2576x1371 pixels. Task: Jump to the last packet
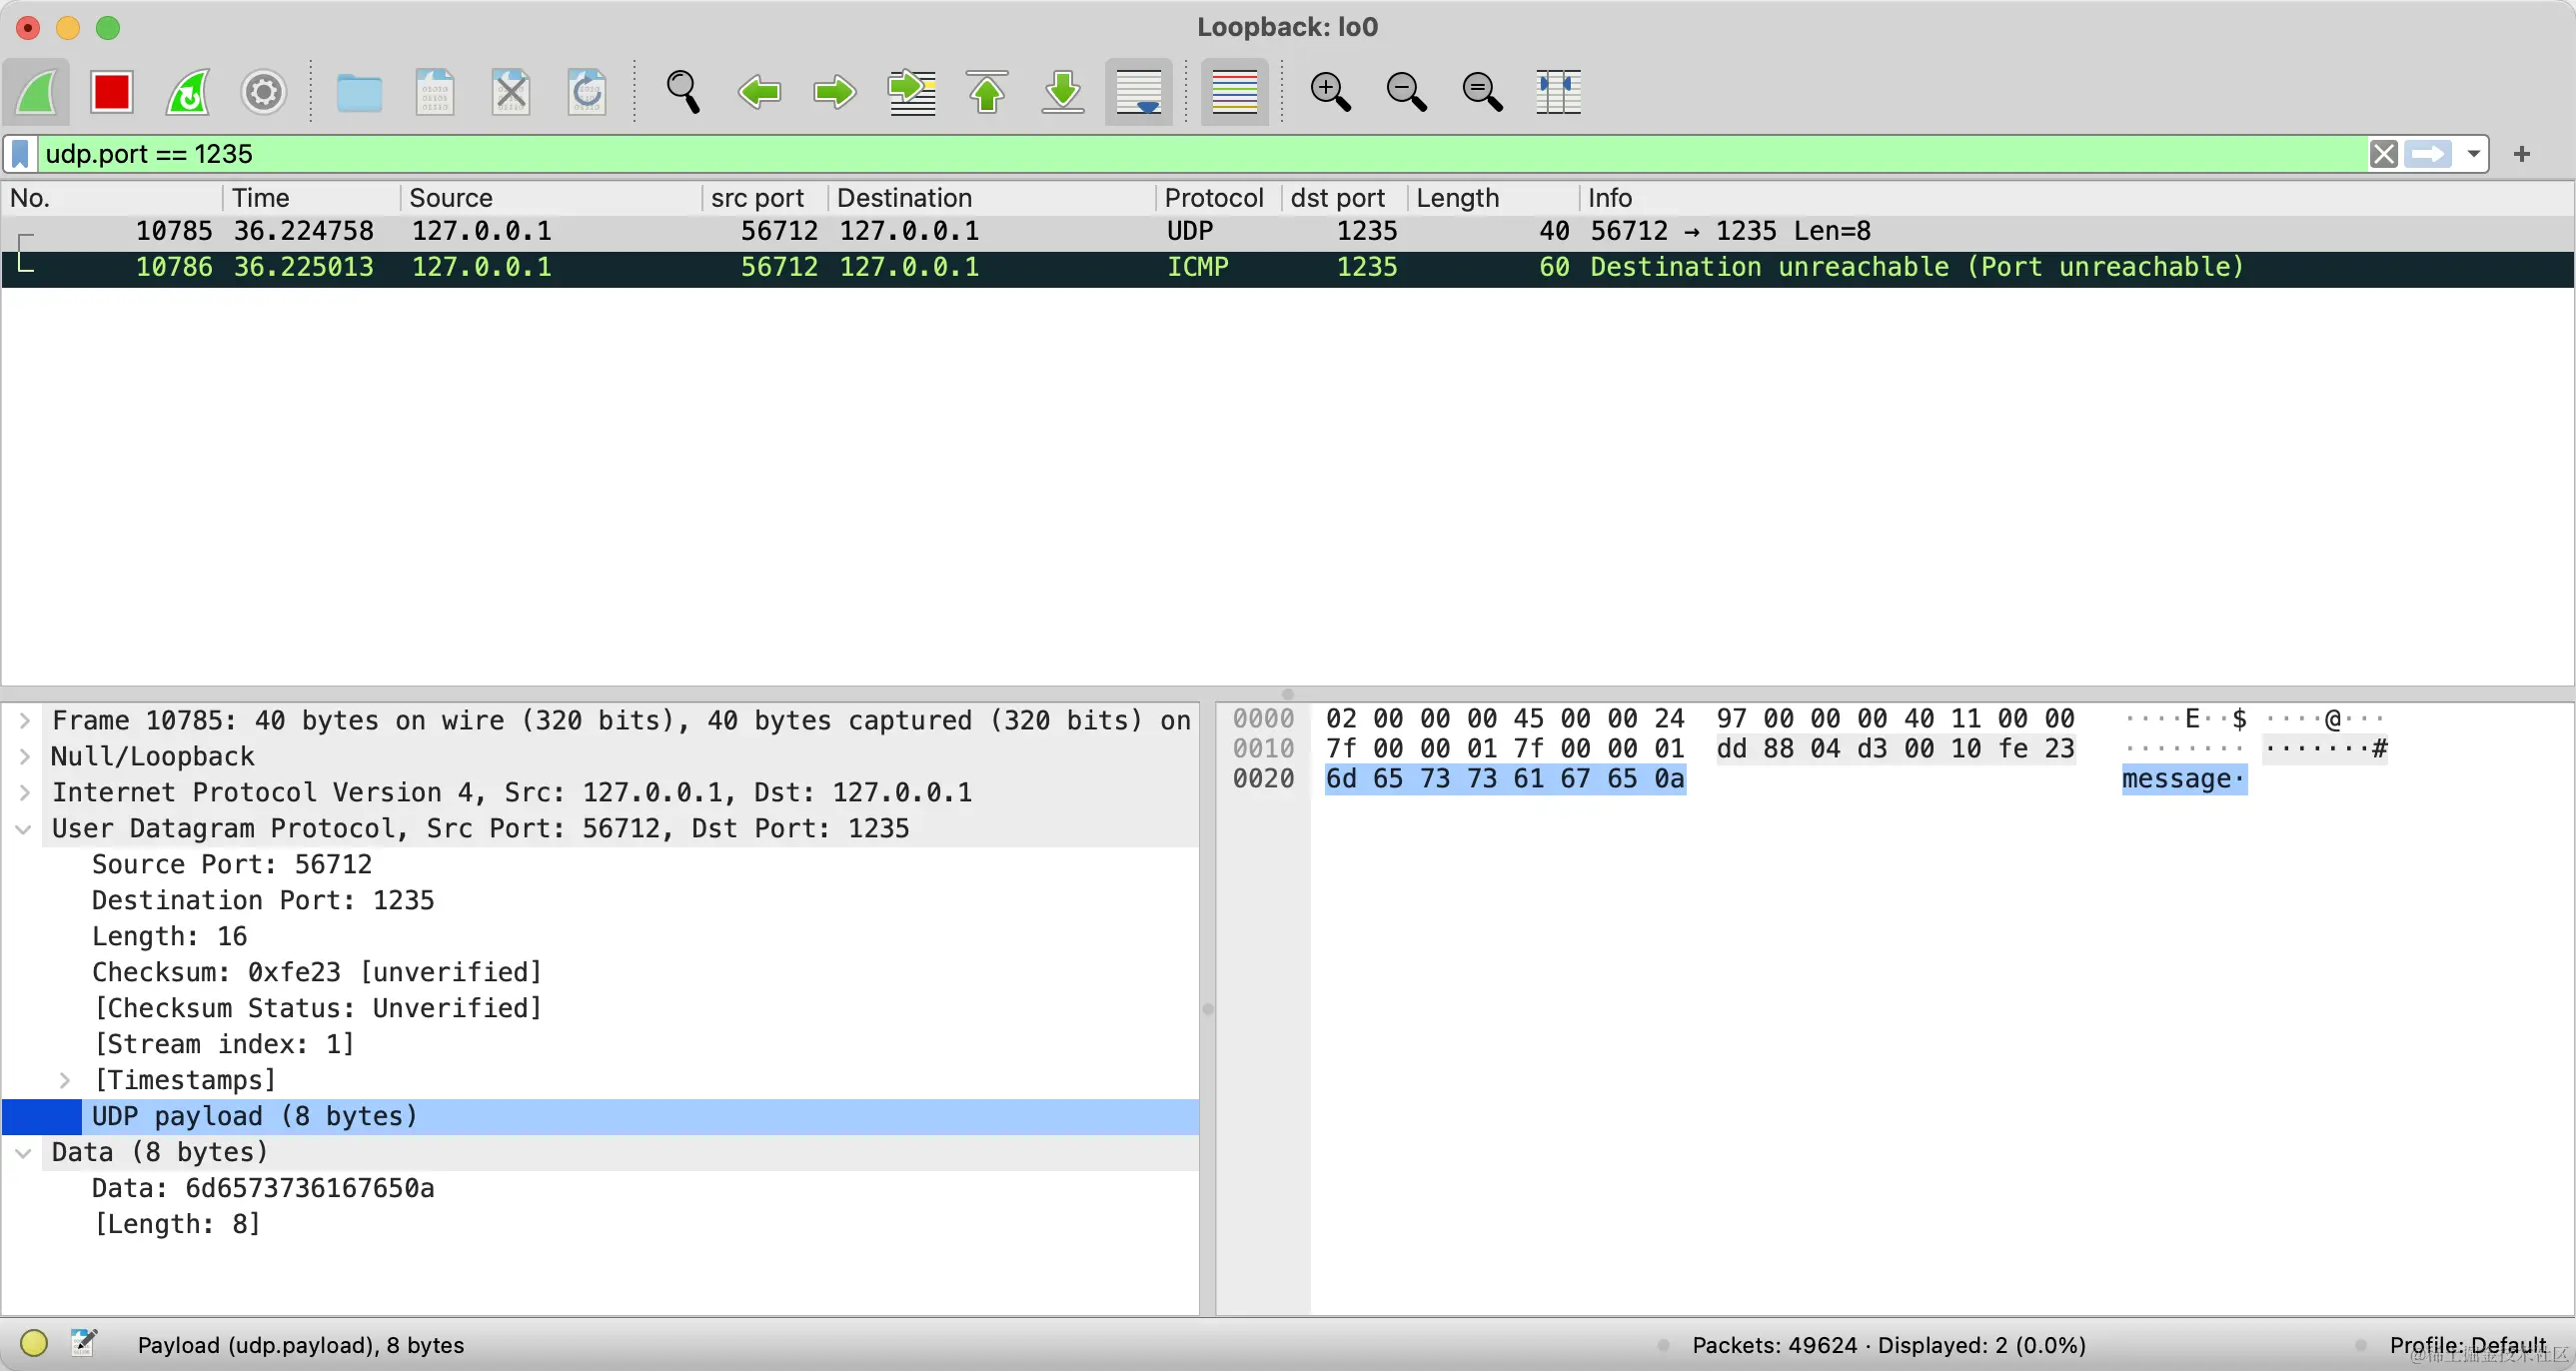click(1063, 92)
